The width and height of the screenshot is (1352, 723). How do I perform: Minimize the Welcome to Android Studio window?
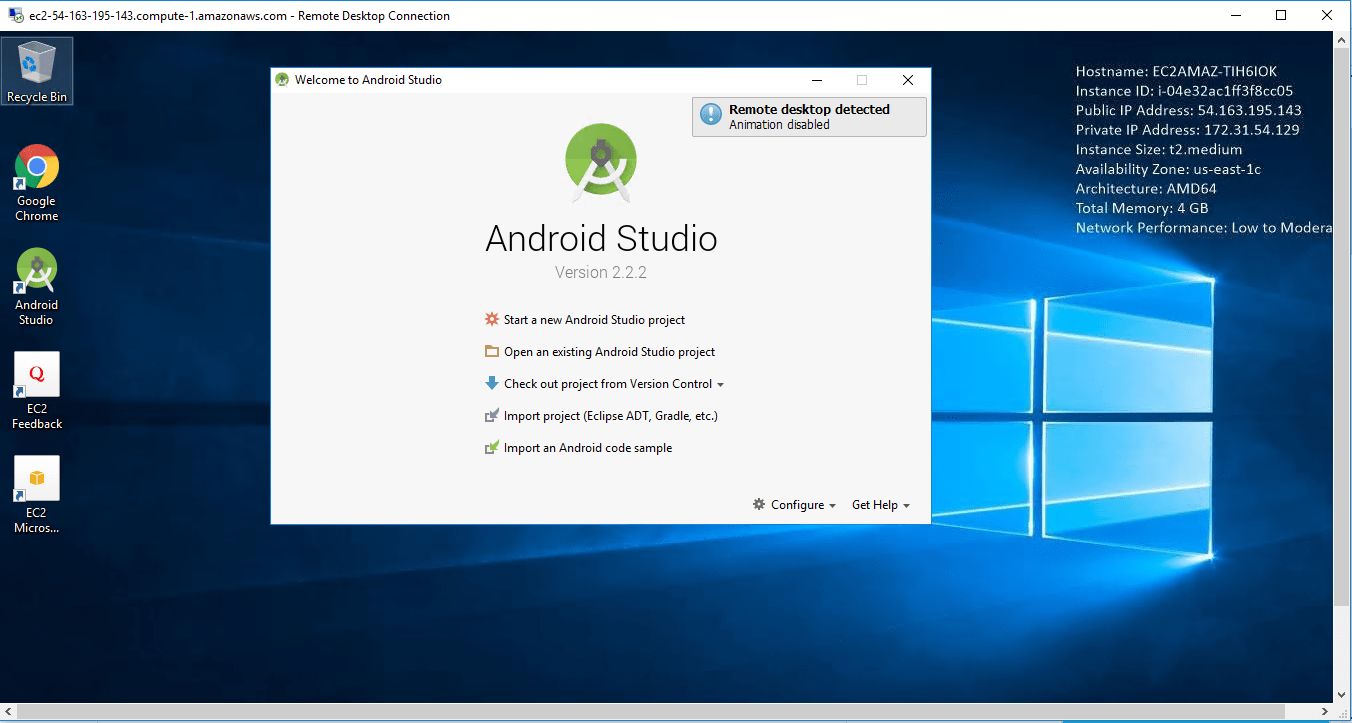817,80
